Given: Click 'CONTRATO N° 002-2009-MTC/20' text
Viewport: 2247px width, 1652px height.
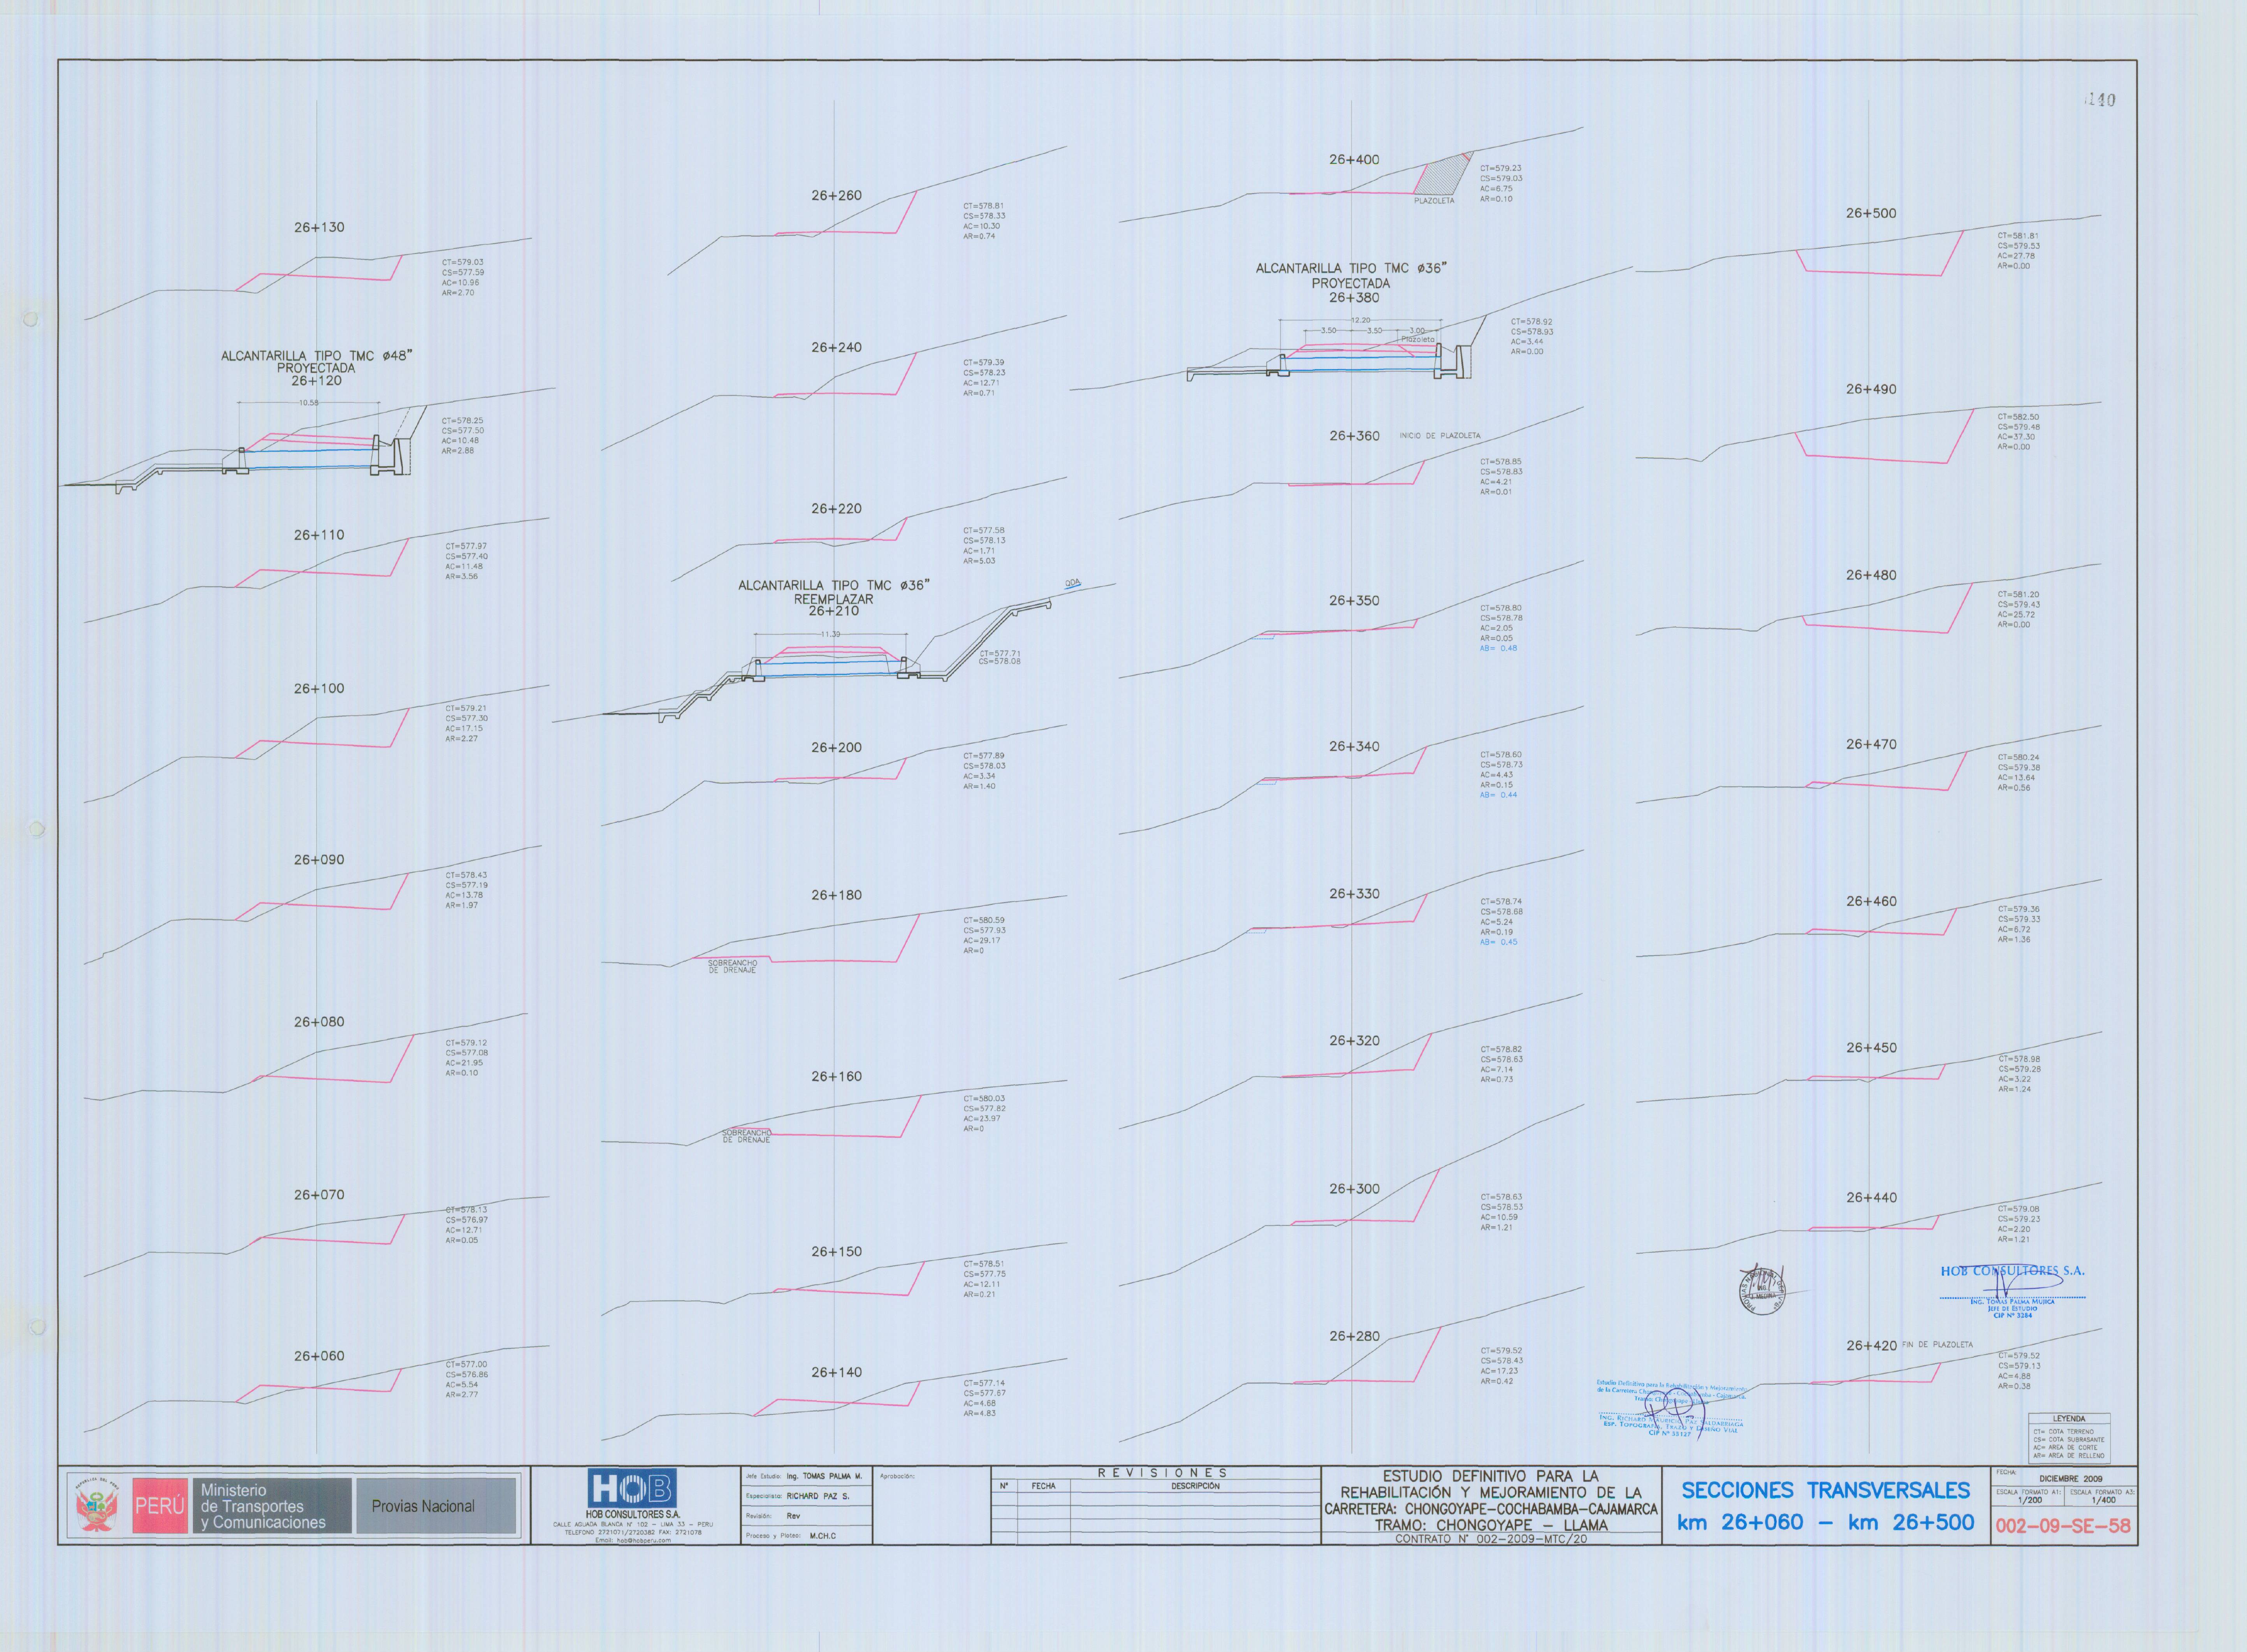Looking at the screenshot, I should click(x=1491, y=1539).
